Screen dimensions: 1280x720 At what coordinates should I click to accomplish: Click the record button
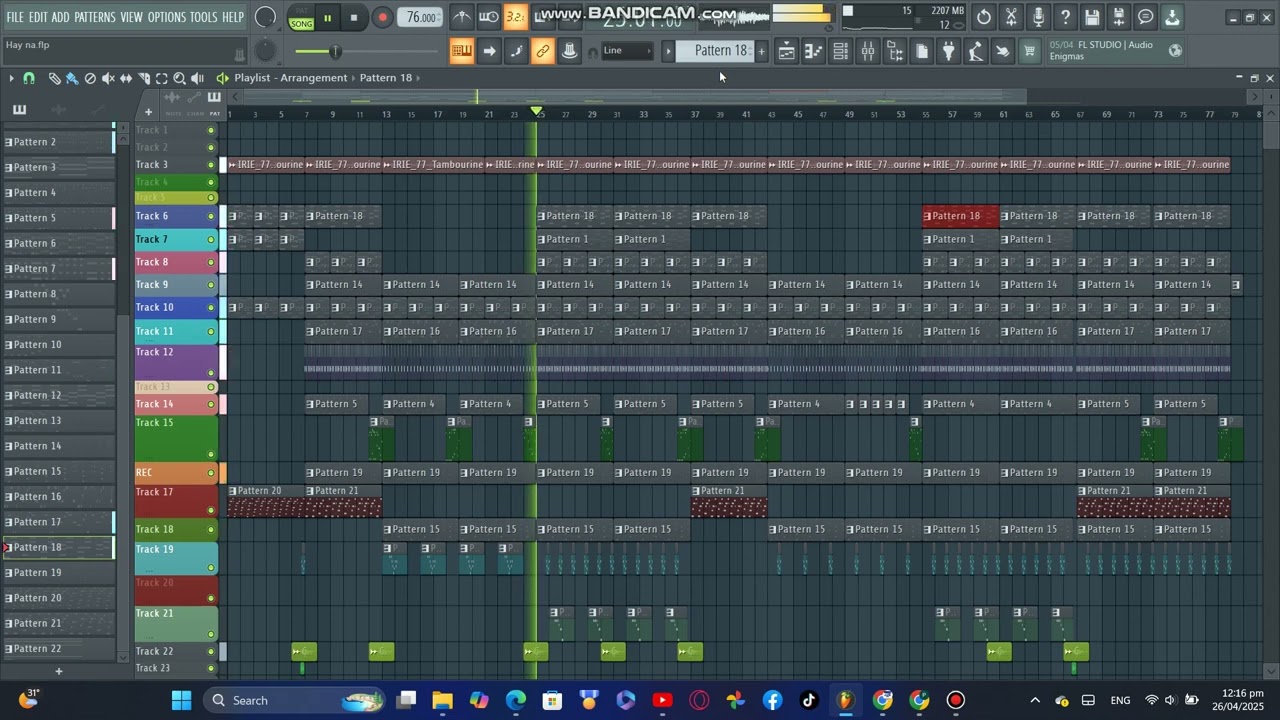click(382, 17)
